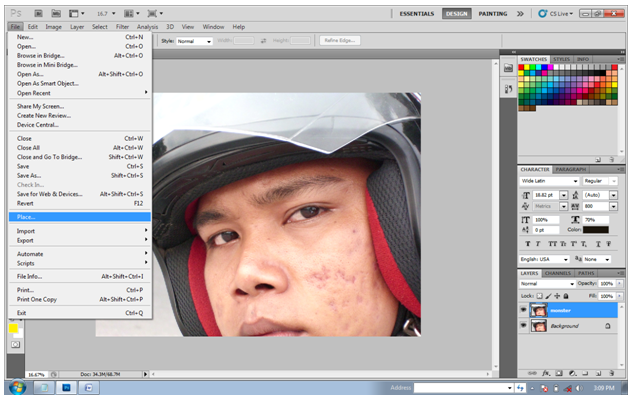Viewport: 634px width, 403px height.
Task: Click the New Adjustment Layer icon
Action: click(x=573, y=373)
